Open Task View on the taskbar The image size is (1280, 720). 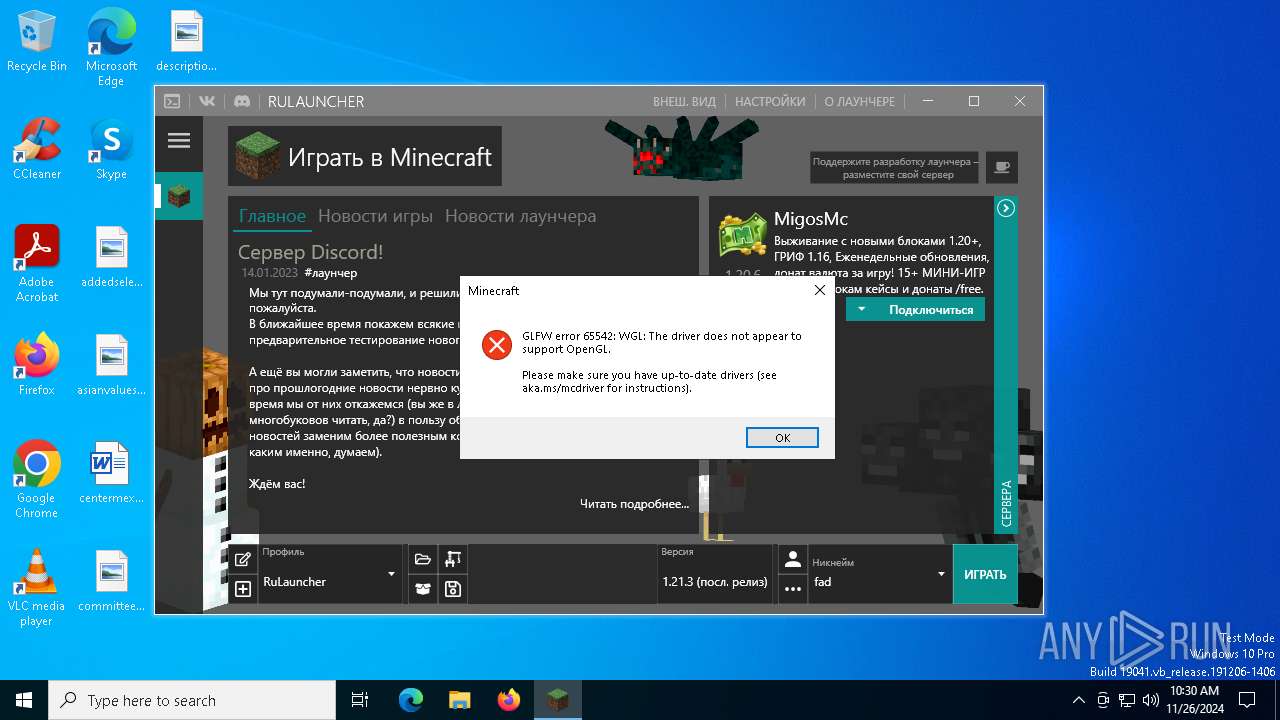click(x=360, y=700)
